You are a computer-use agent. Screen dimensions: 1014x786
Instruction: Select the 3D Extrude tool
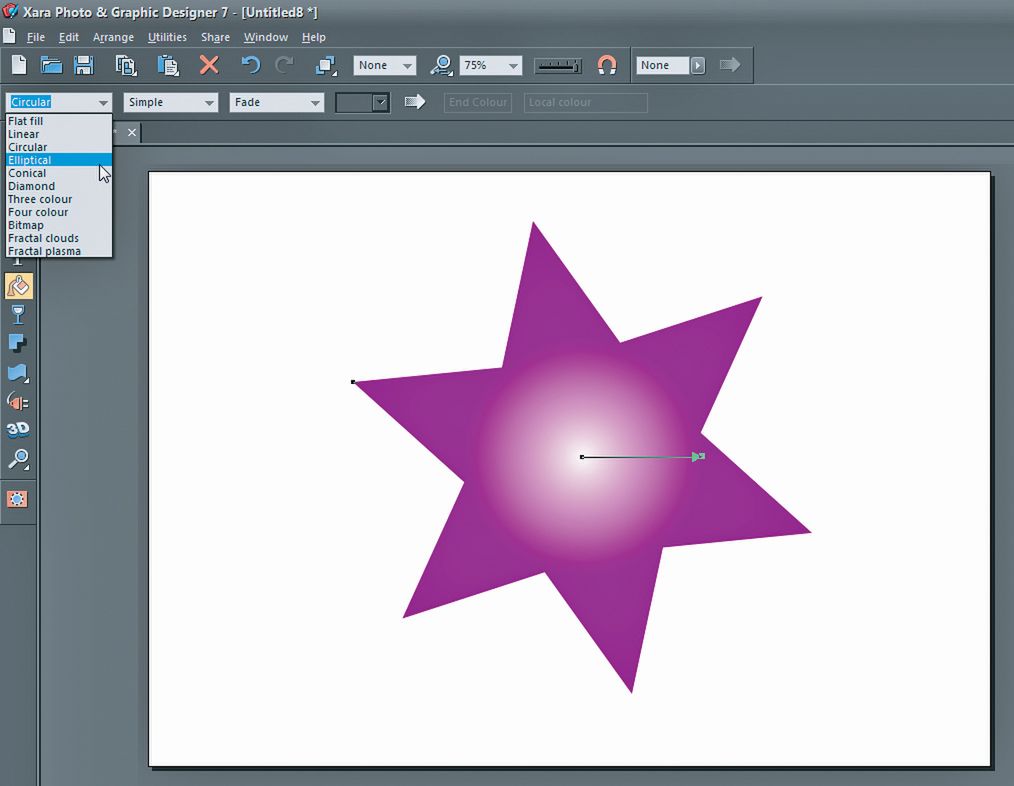coord(17,430)
